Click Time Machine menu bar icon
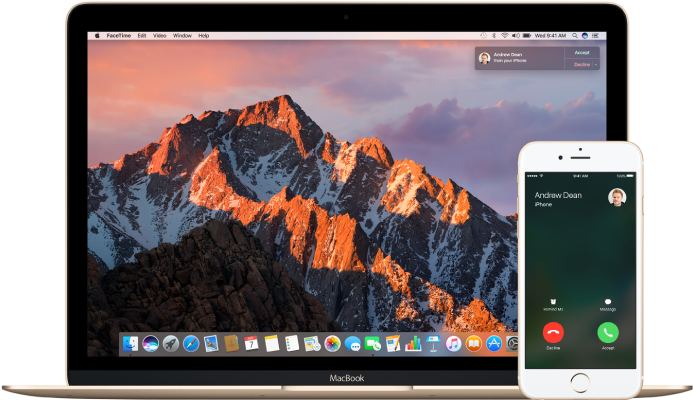The height and width of the screenshot is (400, 693). [484, 36]
